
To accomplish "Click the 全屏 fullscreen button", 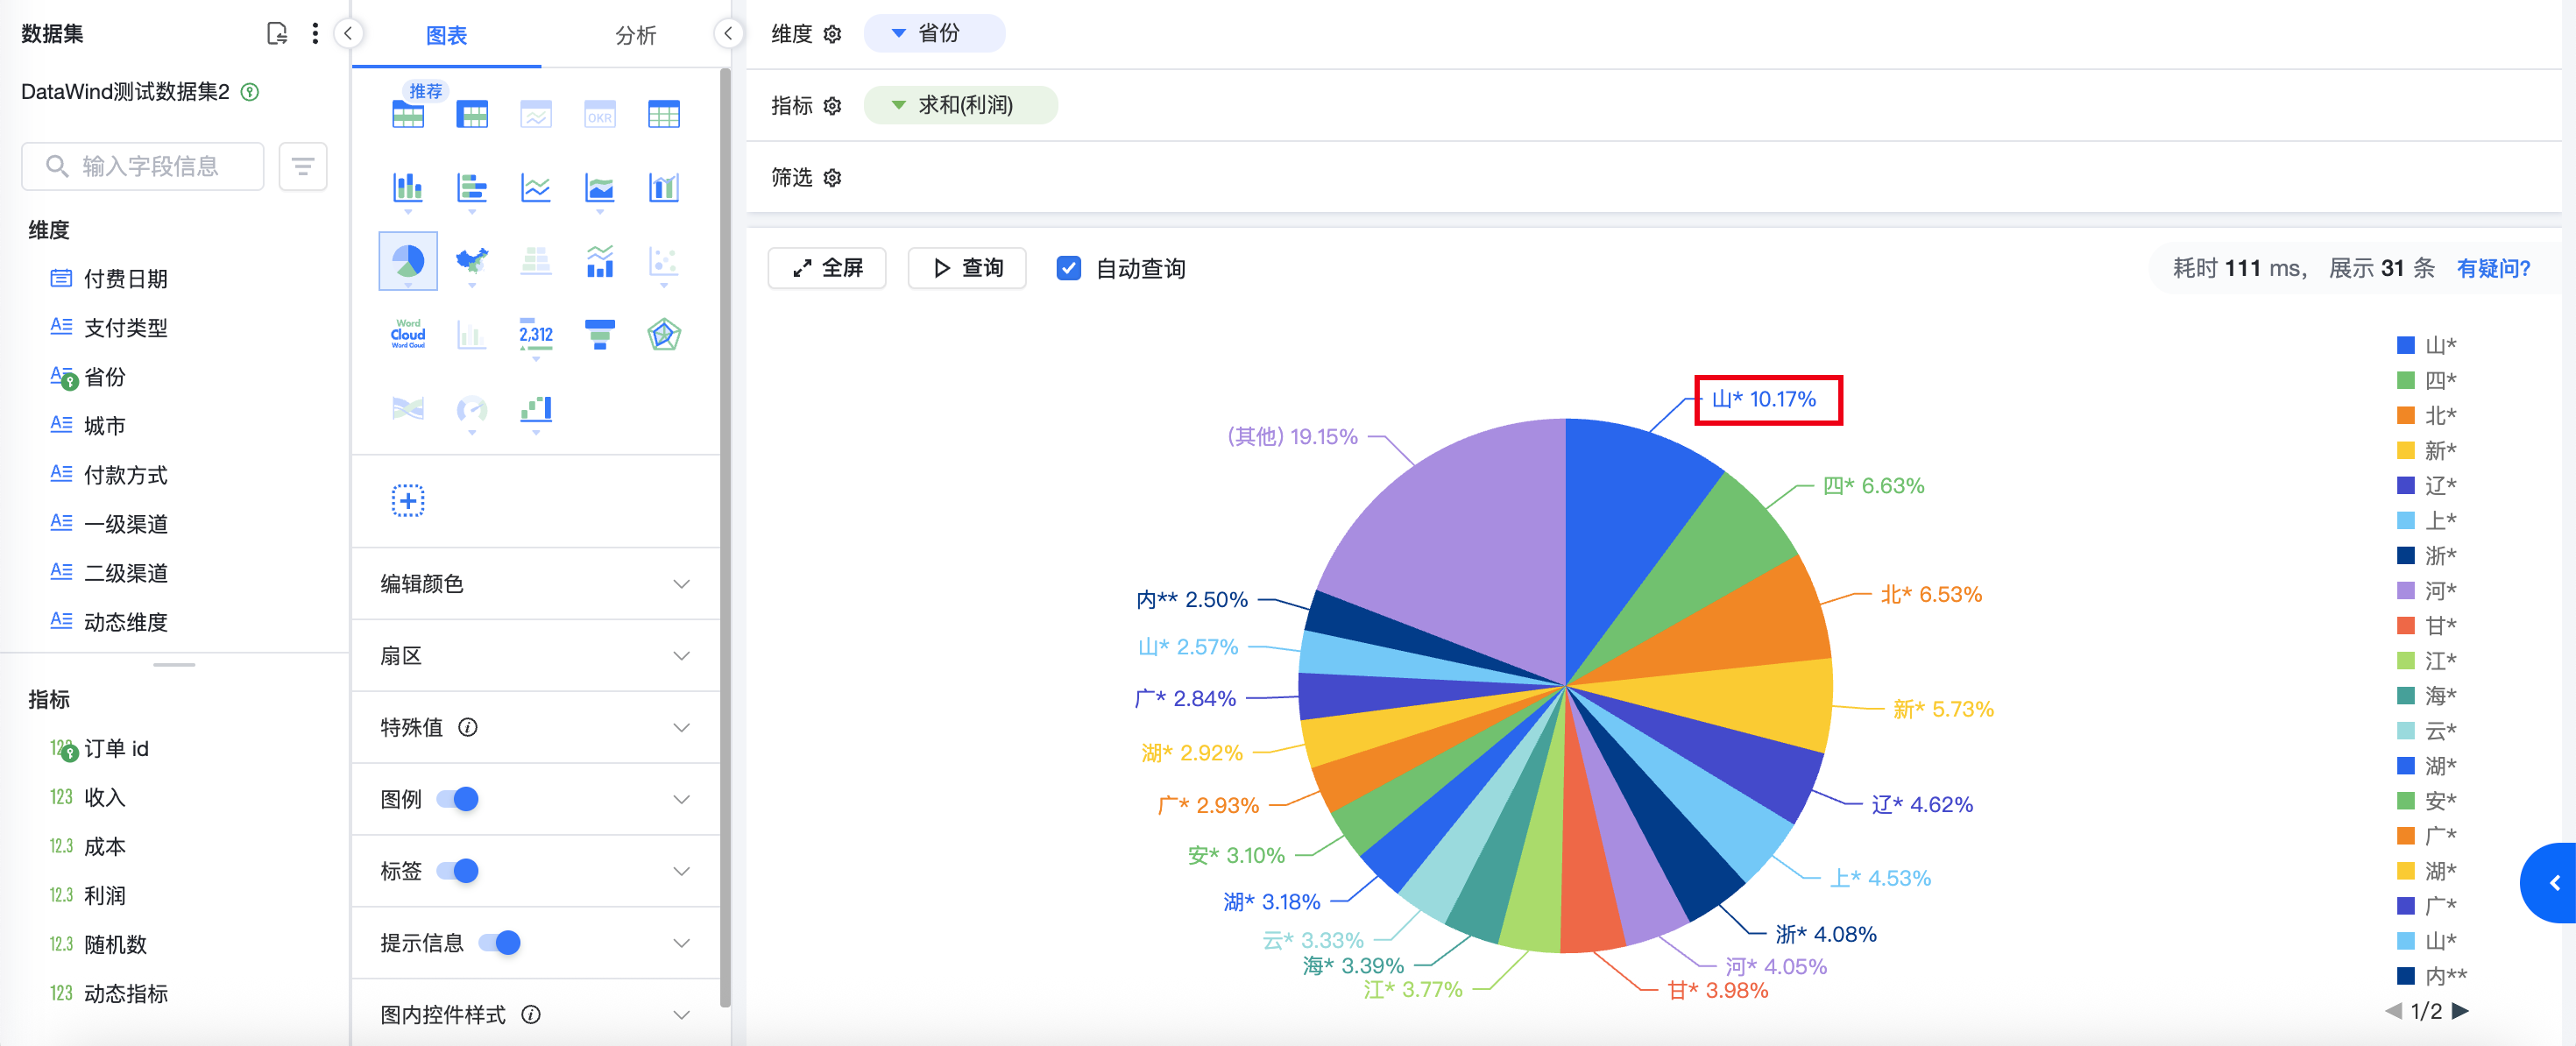I will tap(826, 268).
